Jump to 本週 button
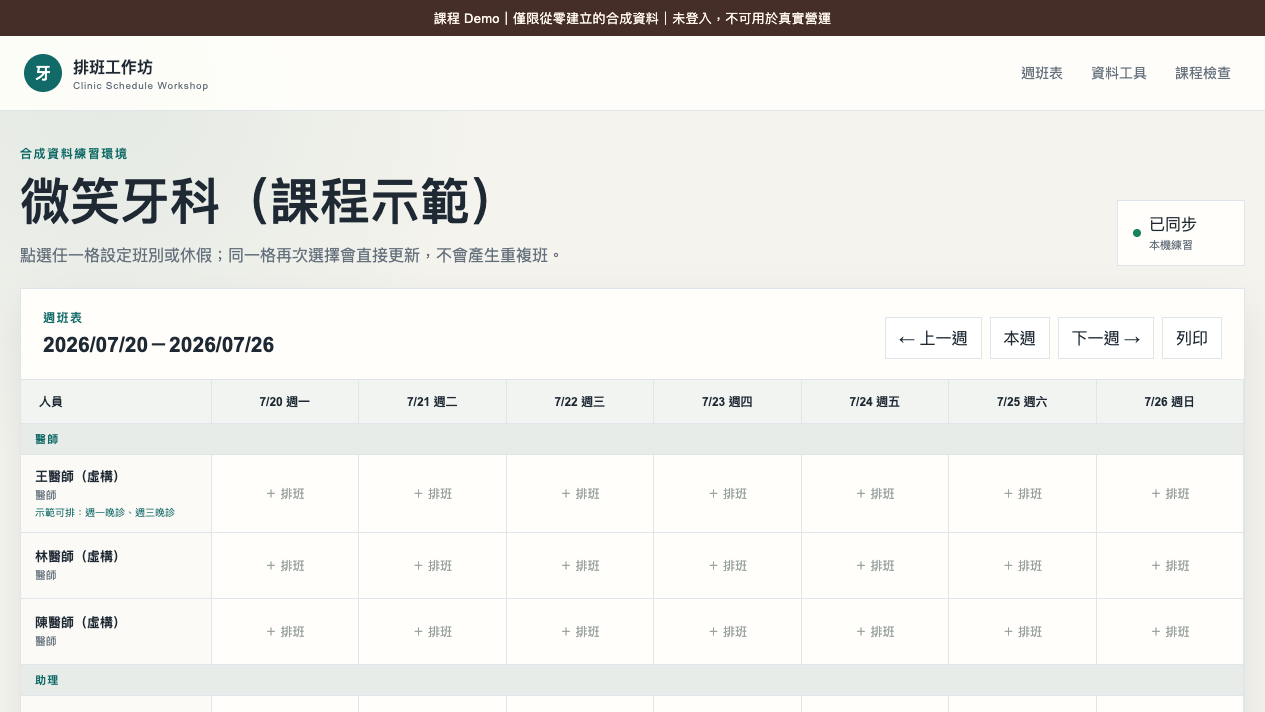The height and width of the screenshot is (712, 1265). pyautogui.click(x=1020, y=338)
